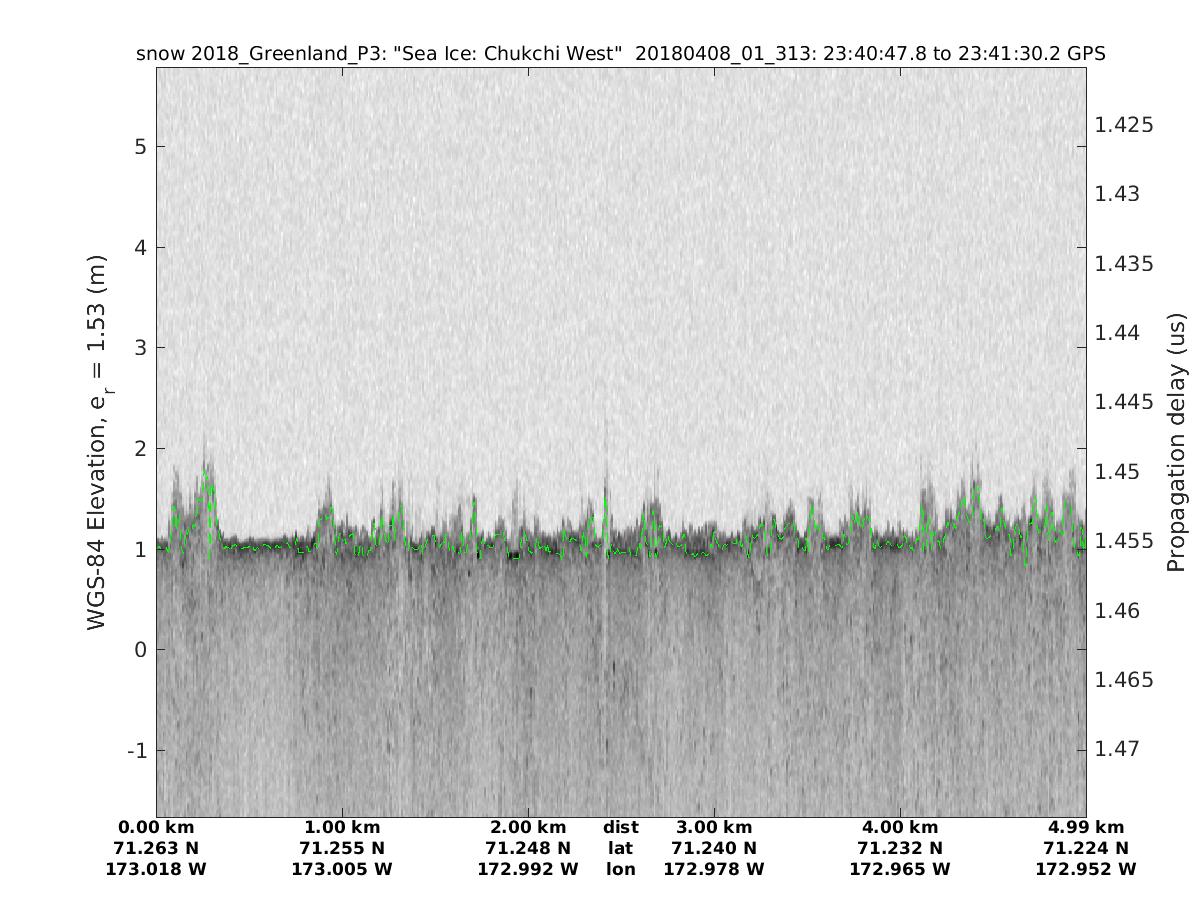The height and width of the screenshot is (900, 1200).
Task: Click the y-axis tick label 5
Action: click(x=138, y=147)
